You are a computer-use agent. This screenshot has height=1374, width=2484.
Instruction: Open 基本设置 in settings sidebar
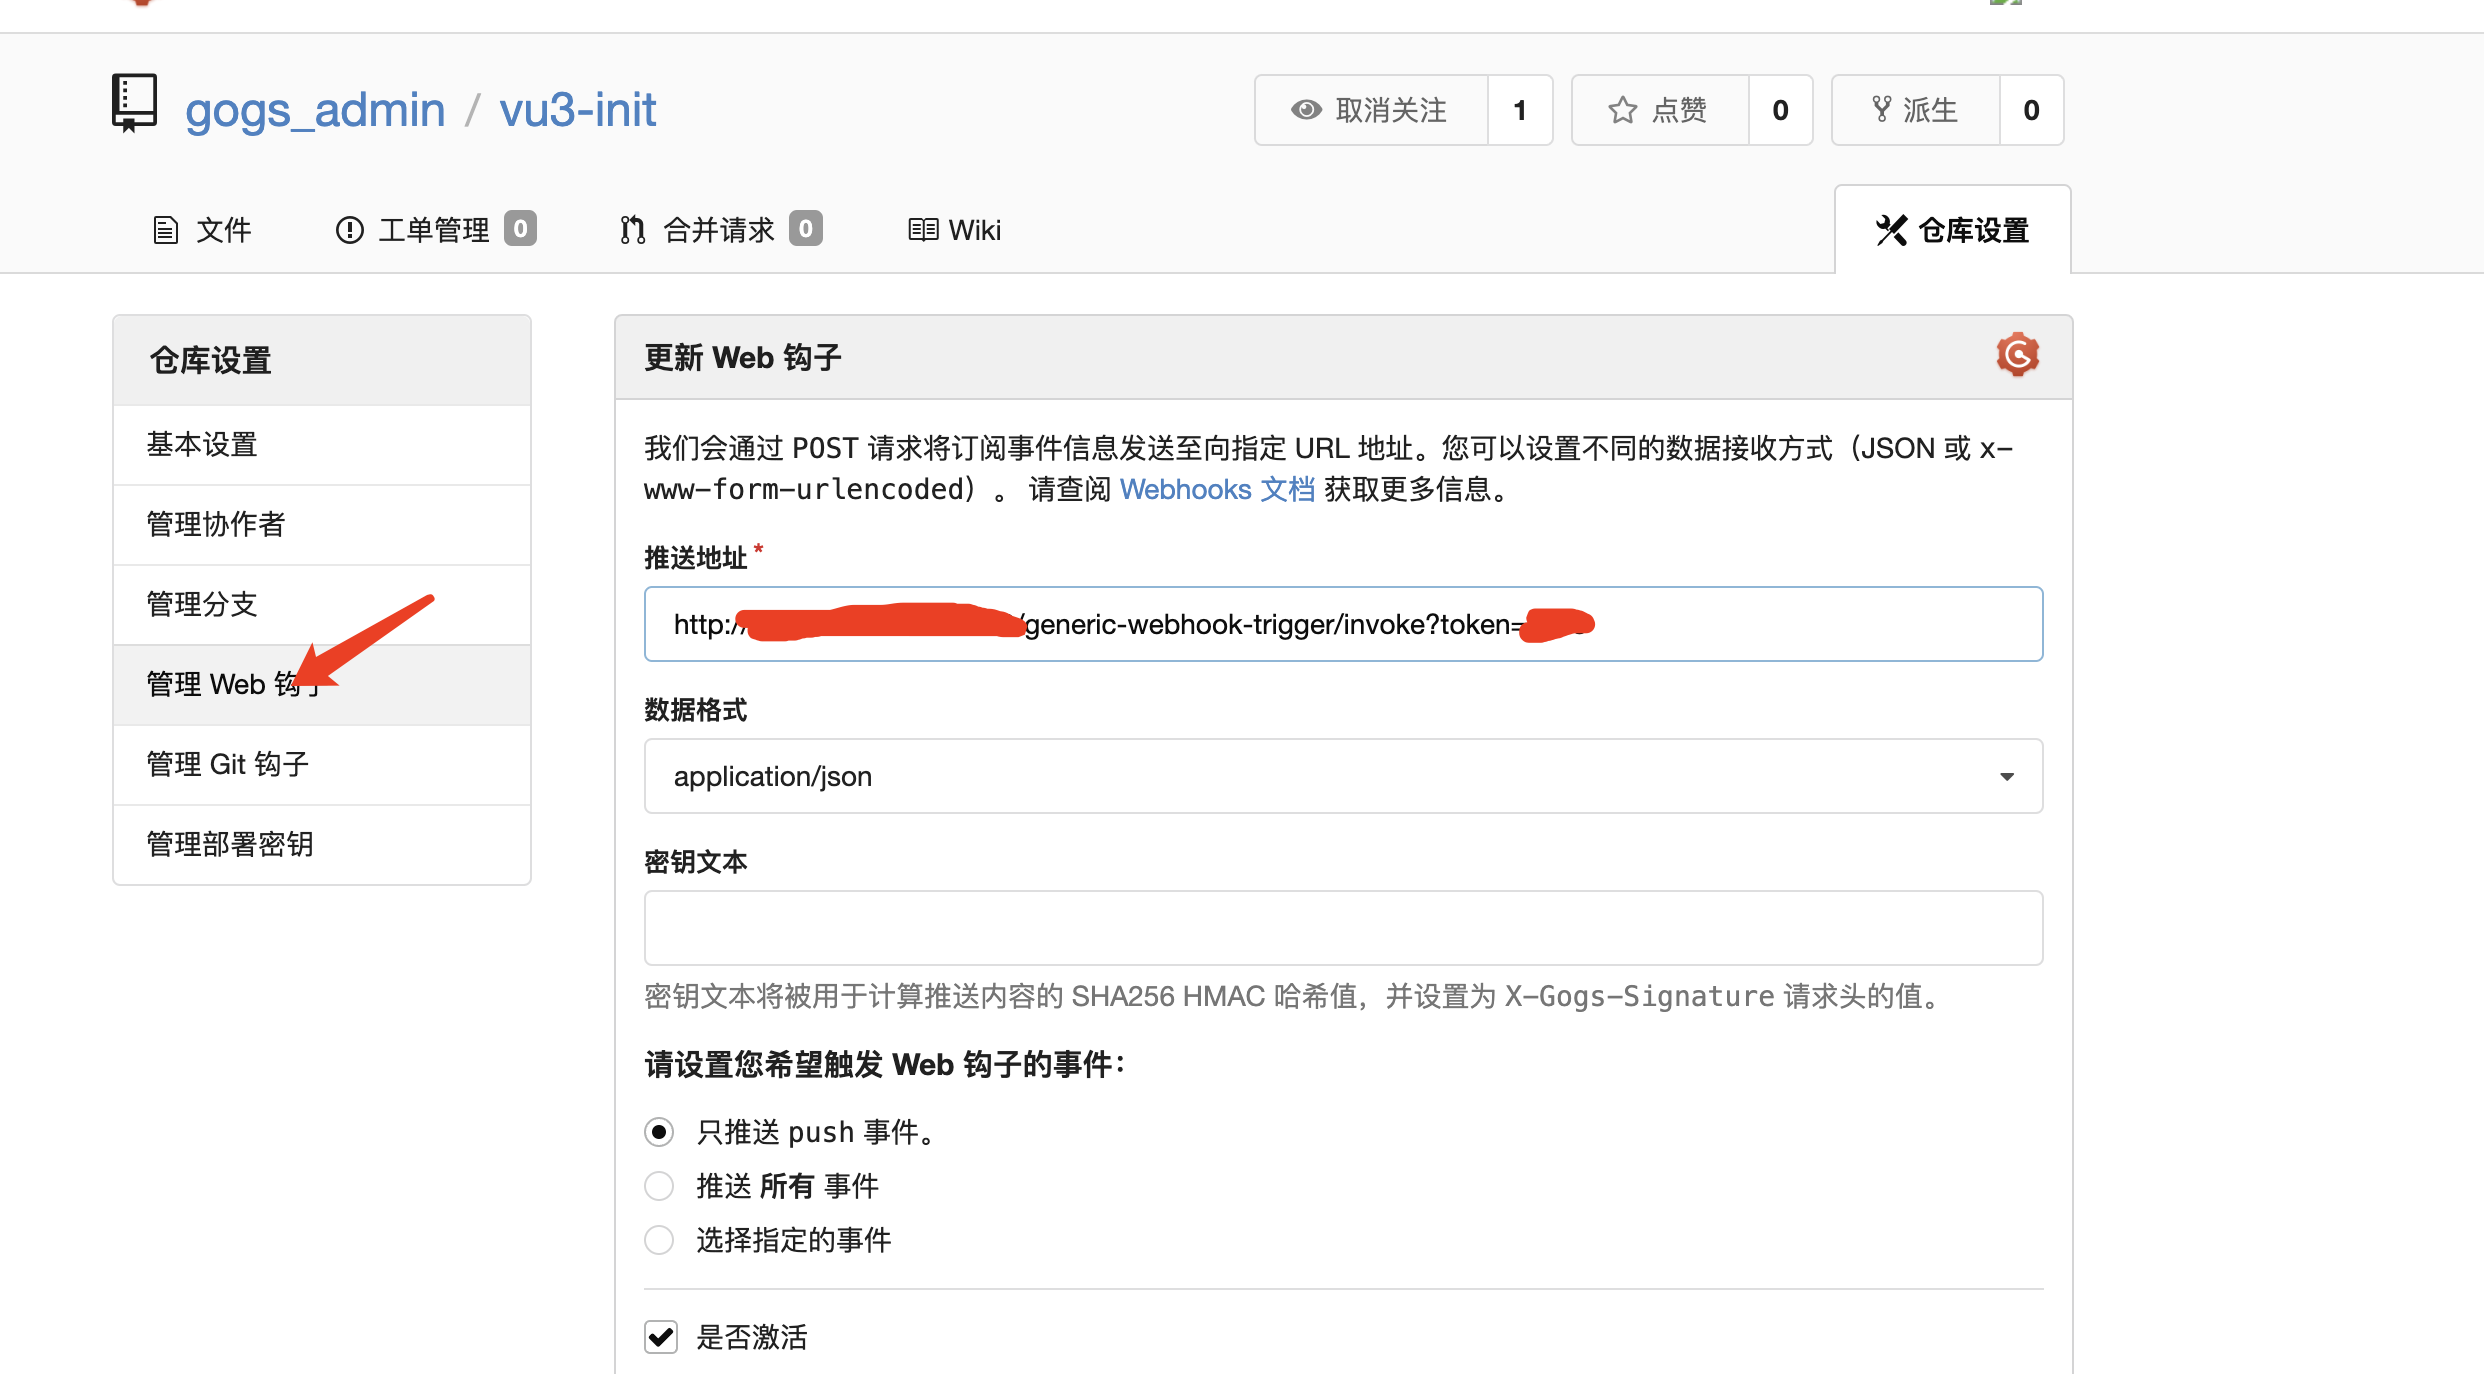coord(322,445)
